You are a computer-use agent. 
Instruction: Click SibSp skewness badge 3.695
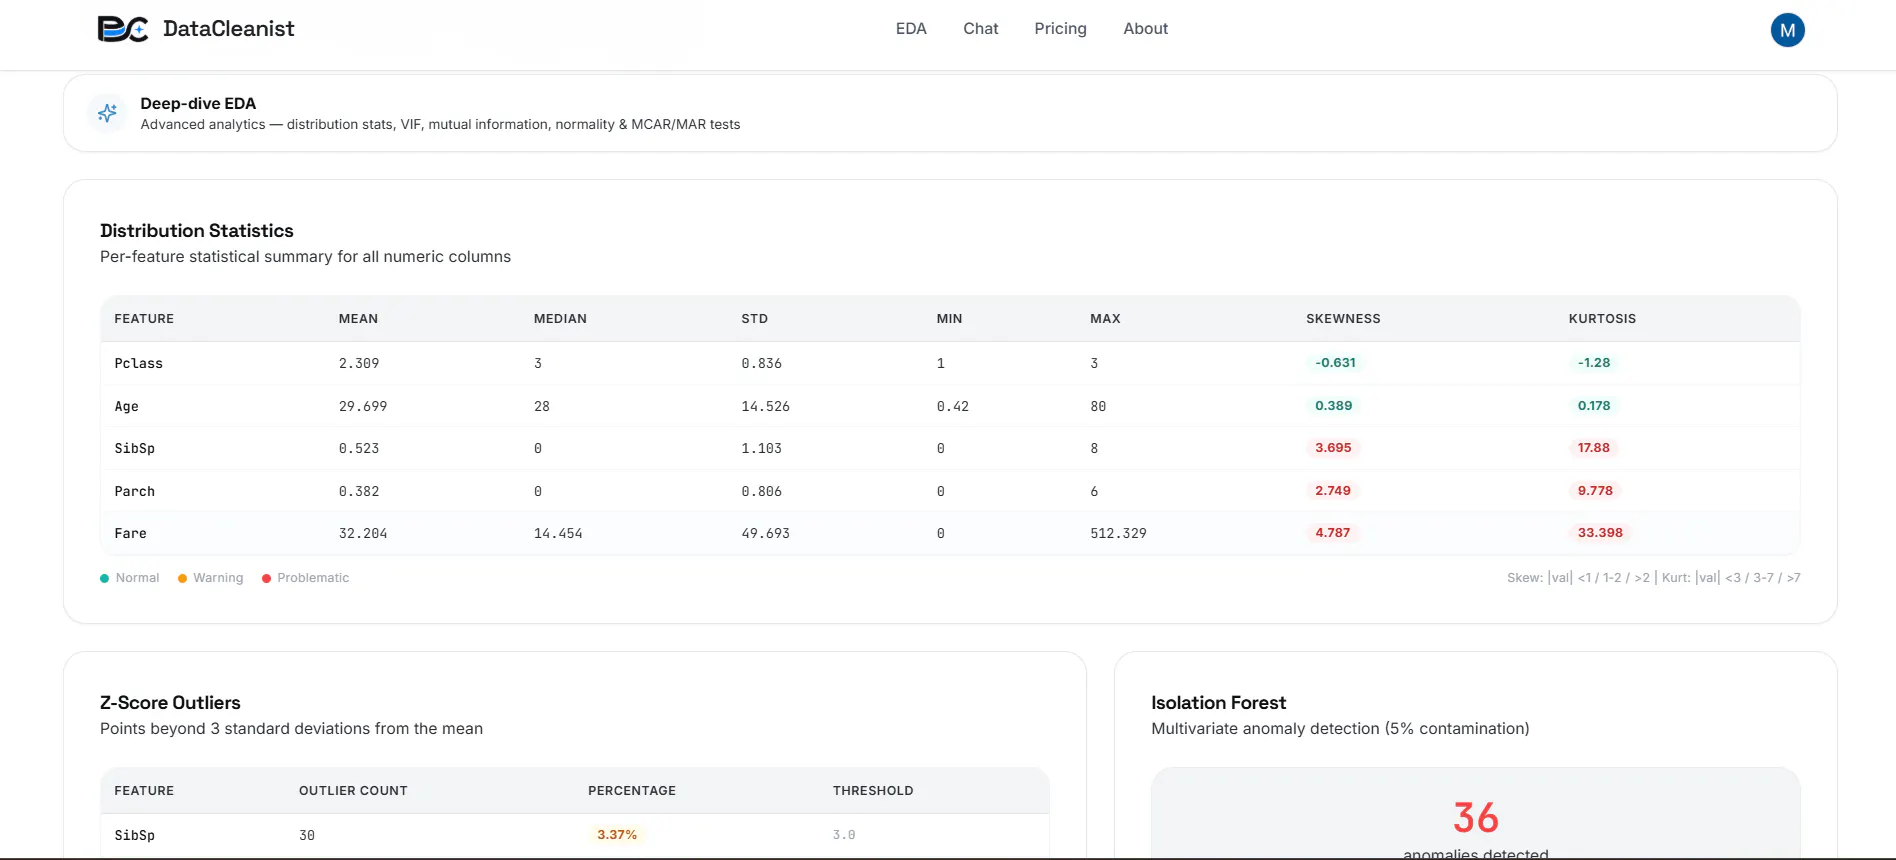click(1333, 448)
